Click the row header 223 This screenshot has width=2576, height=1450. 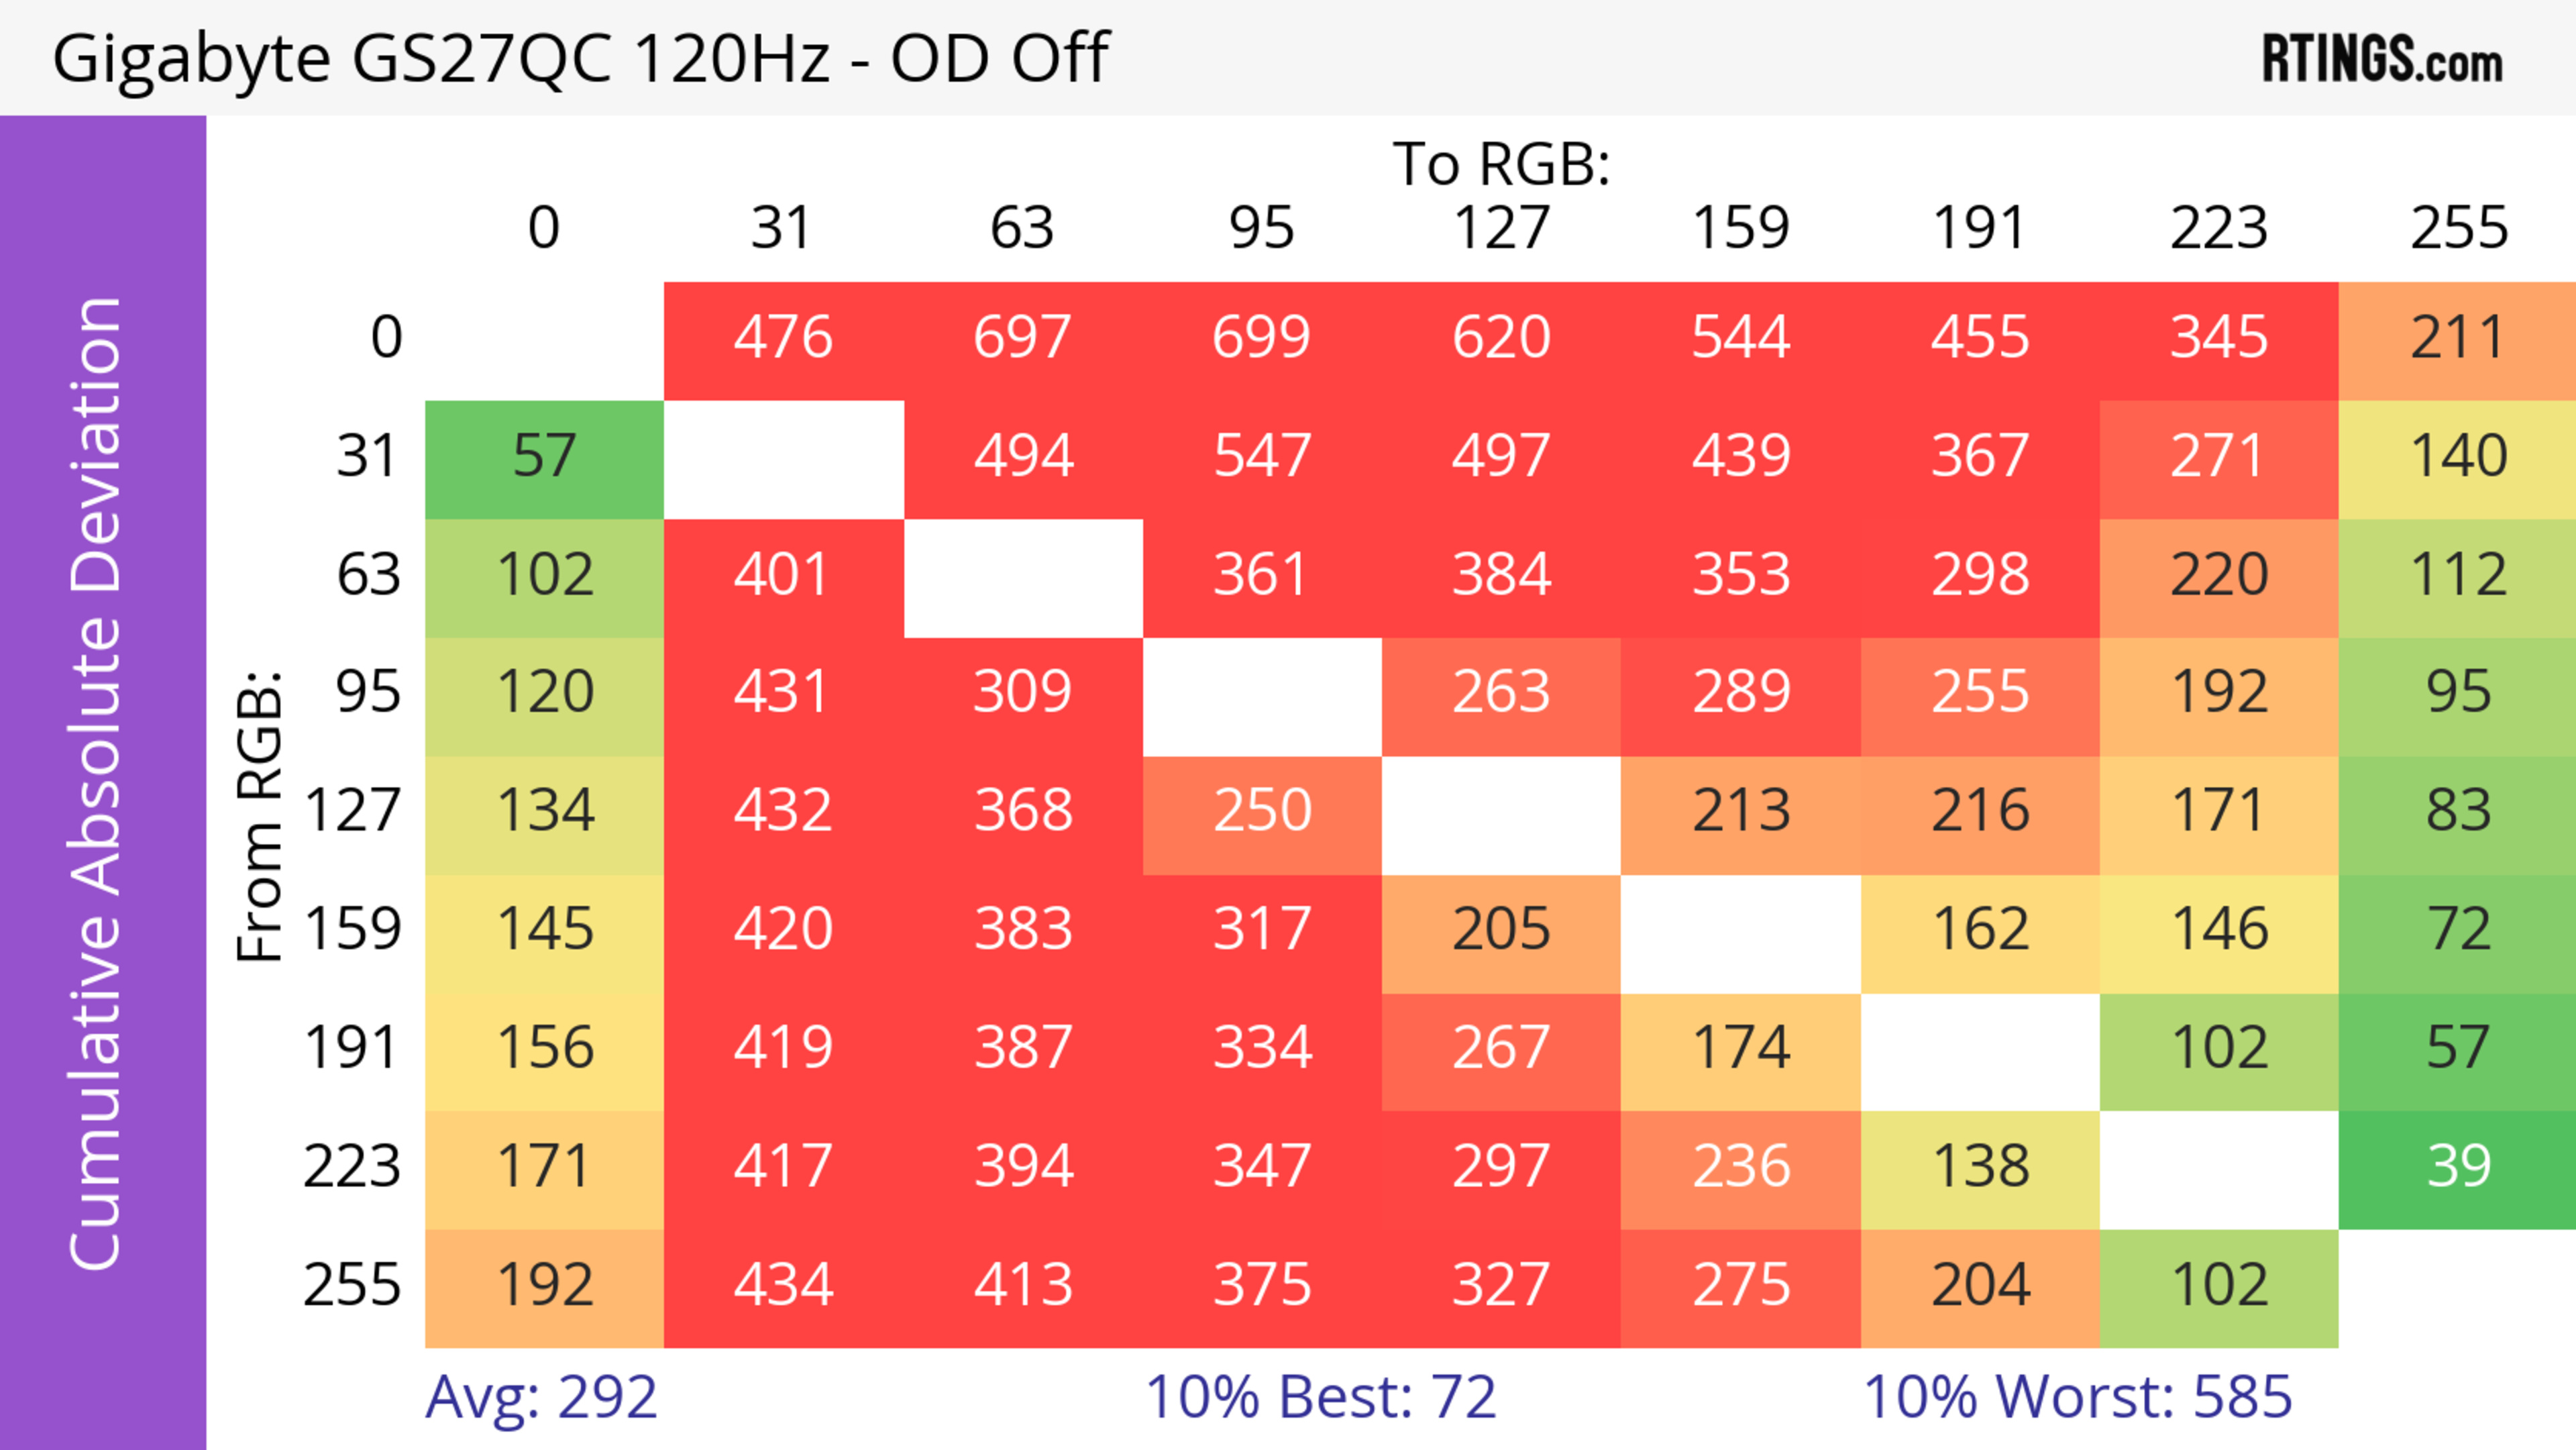pos(352,1168)
